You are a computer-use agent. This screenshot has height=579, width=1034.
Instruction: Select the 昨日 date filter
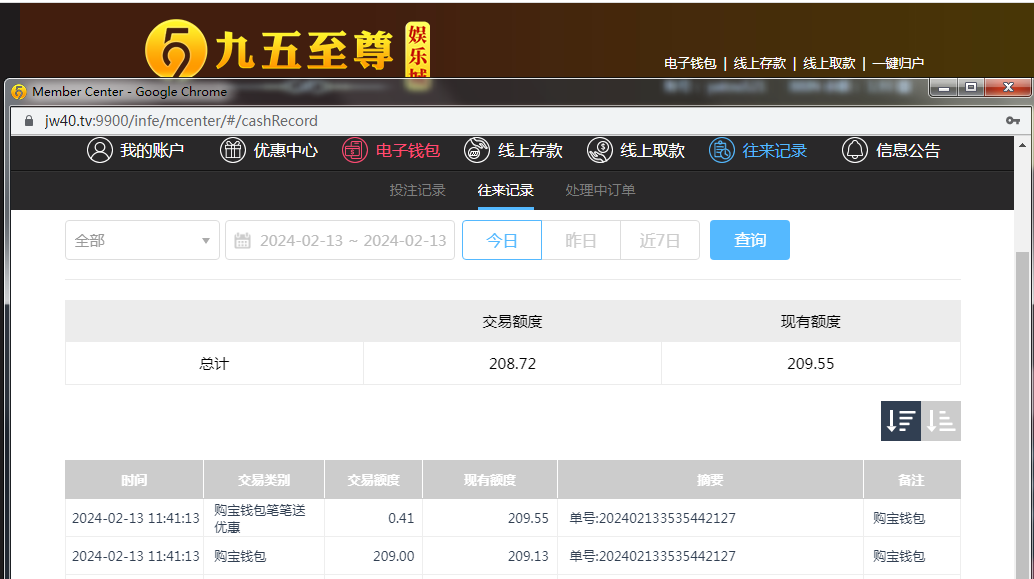pyautogui.click(x=580, y=241)
